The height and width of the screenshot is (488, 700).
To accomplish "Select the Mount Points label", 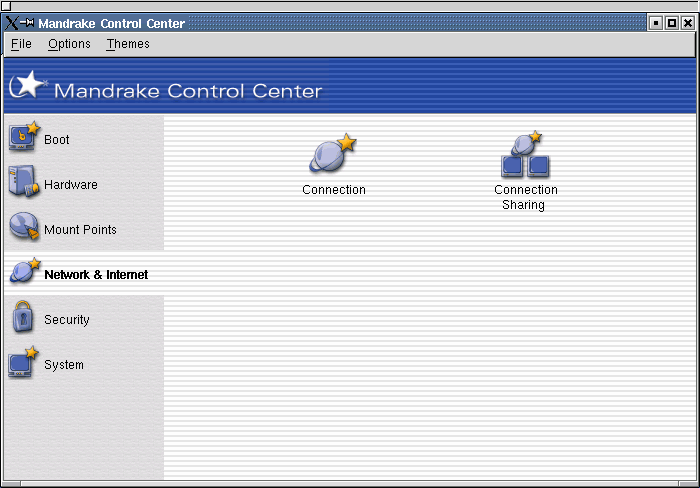I will click(x=80, y=230).
